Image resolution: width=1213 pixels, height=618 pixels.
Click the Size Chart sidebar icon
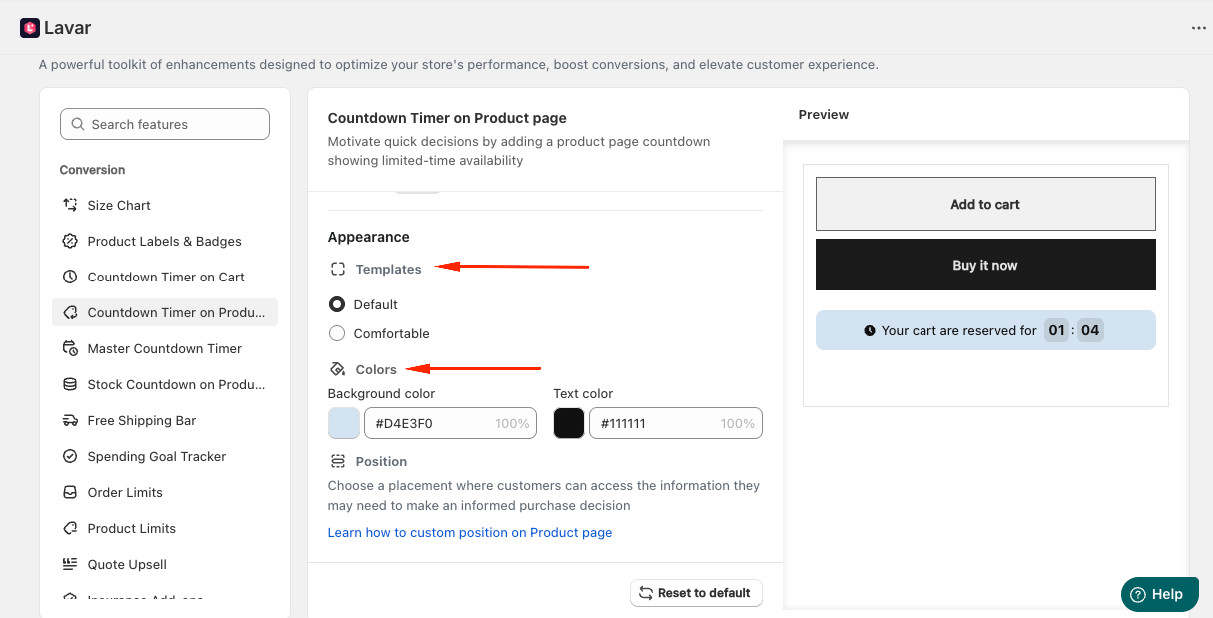click(x=70, y=205)
